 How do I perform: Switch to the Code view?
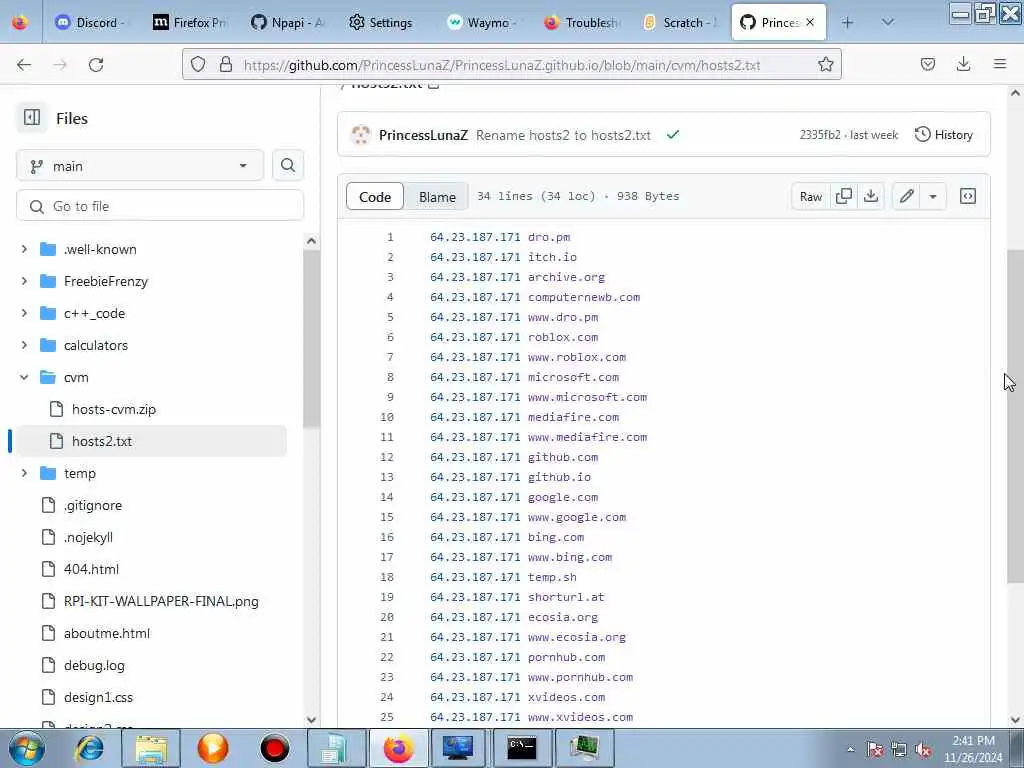375,197
